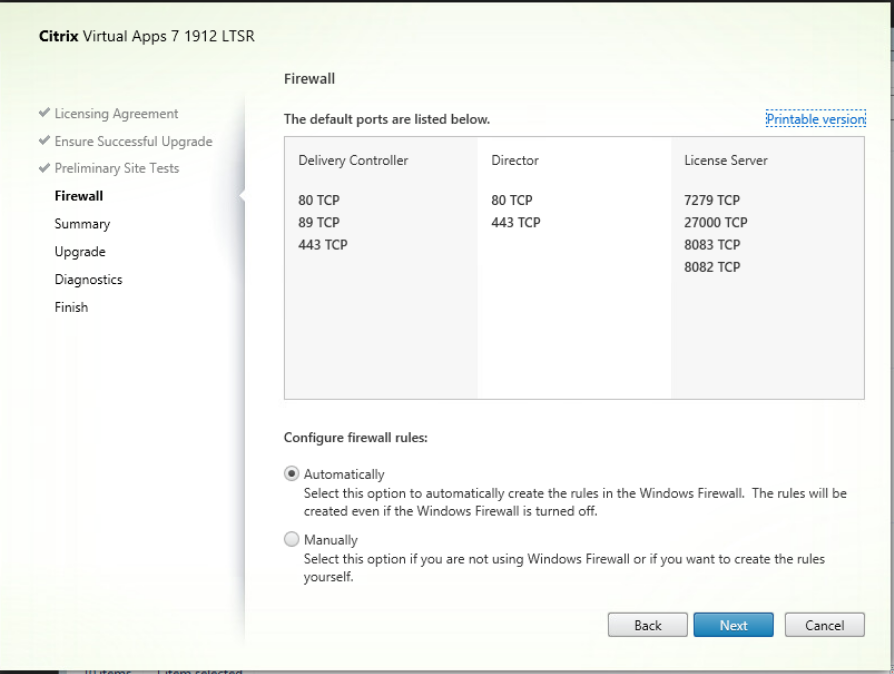Click the Preliminary Site Tests checkmark icon
This screenshot has width=894, height=674.
point(44,167)
